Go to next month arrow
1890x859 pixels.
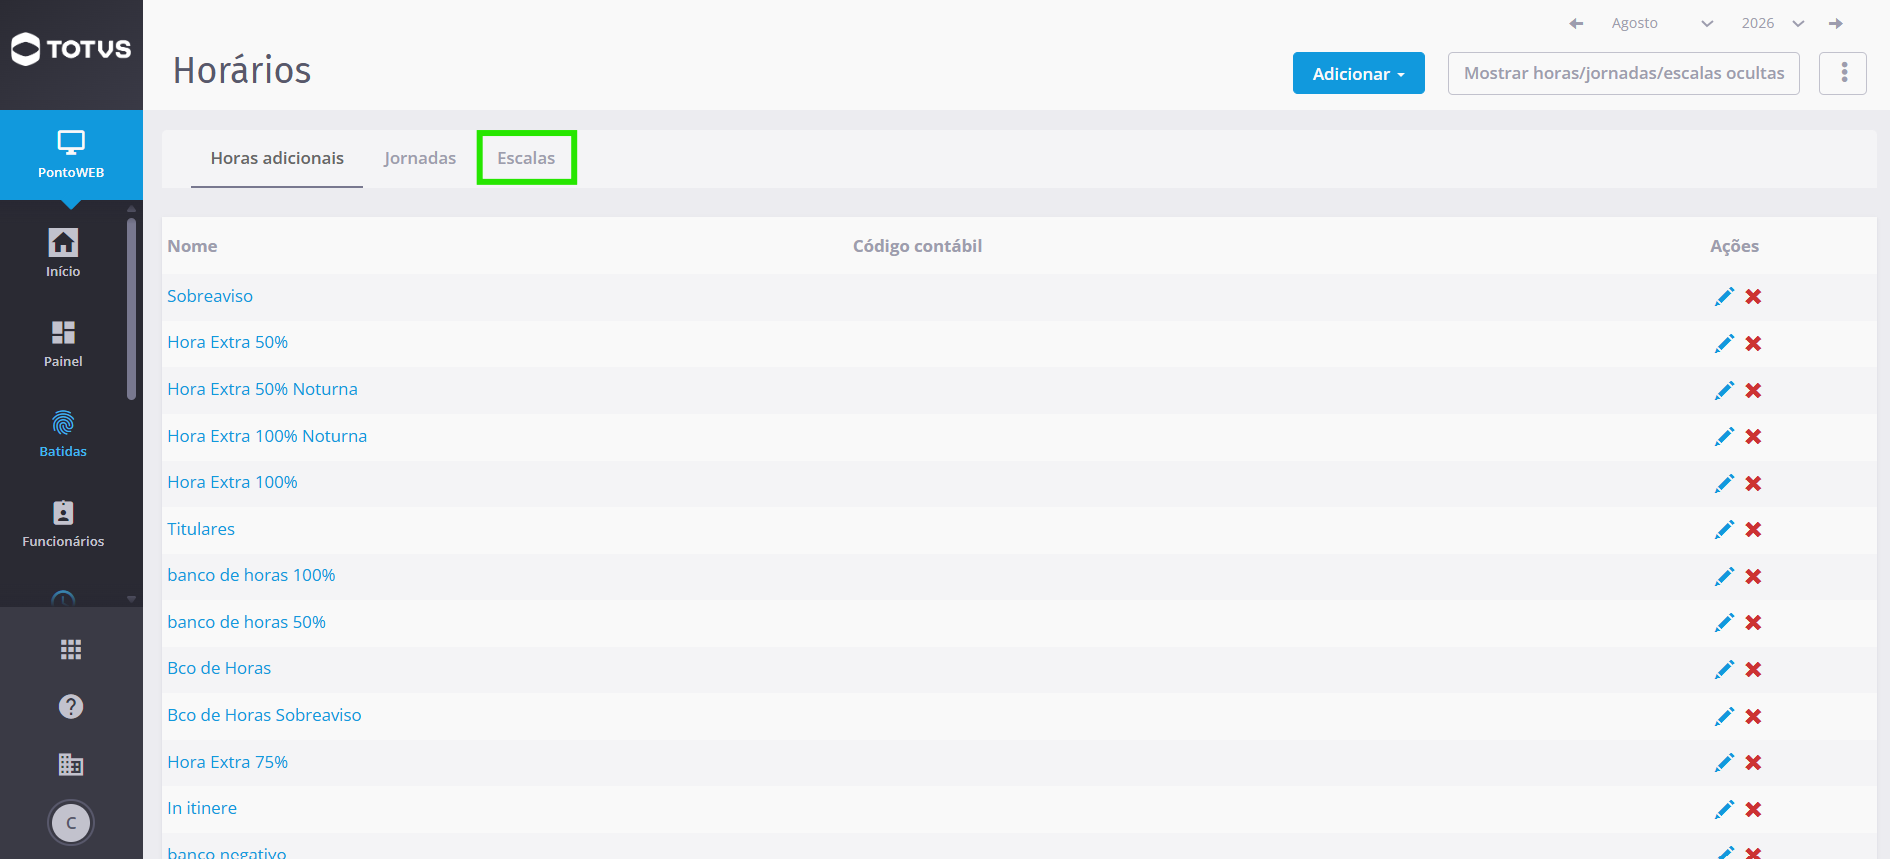point(1836,23)
